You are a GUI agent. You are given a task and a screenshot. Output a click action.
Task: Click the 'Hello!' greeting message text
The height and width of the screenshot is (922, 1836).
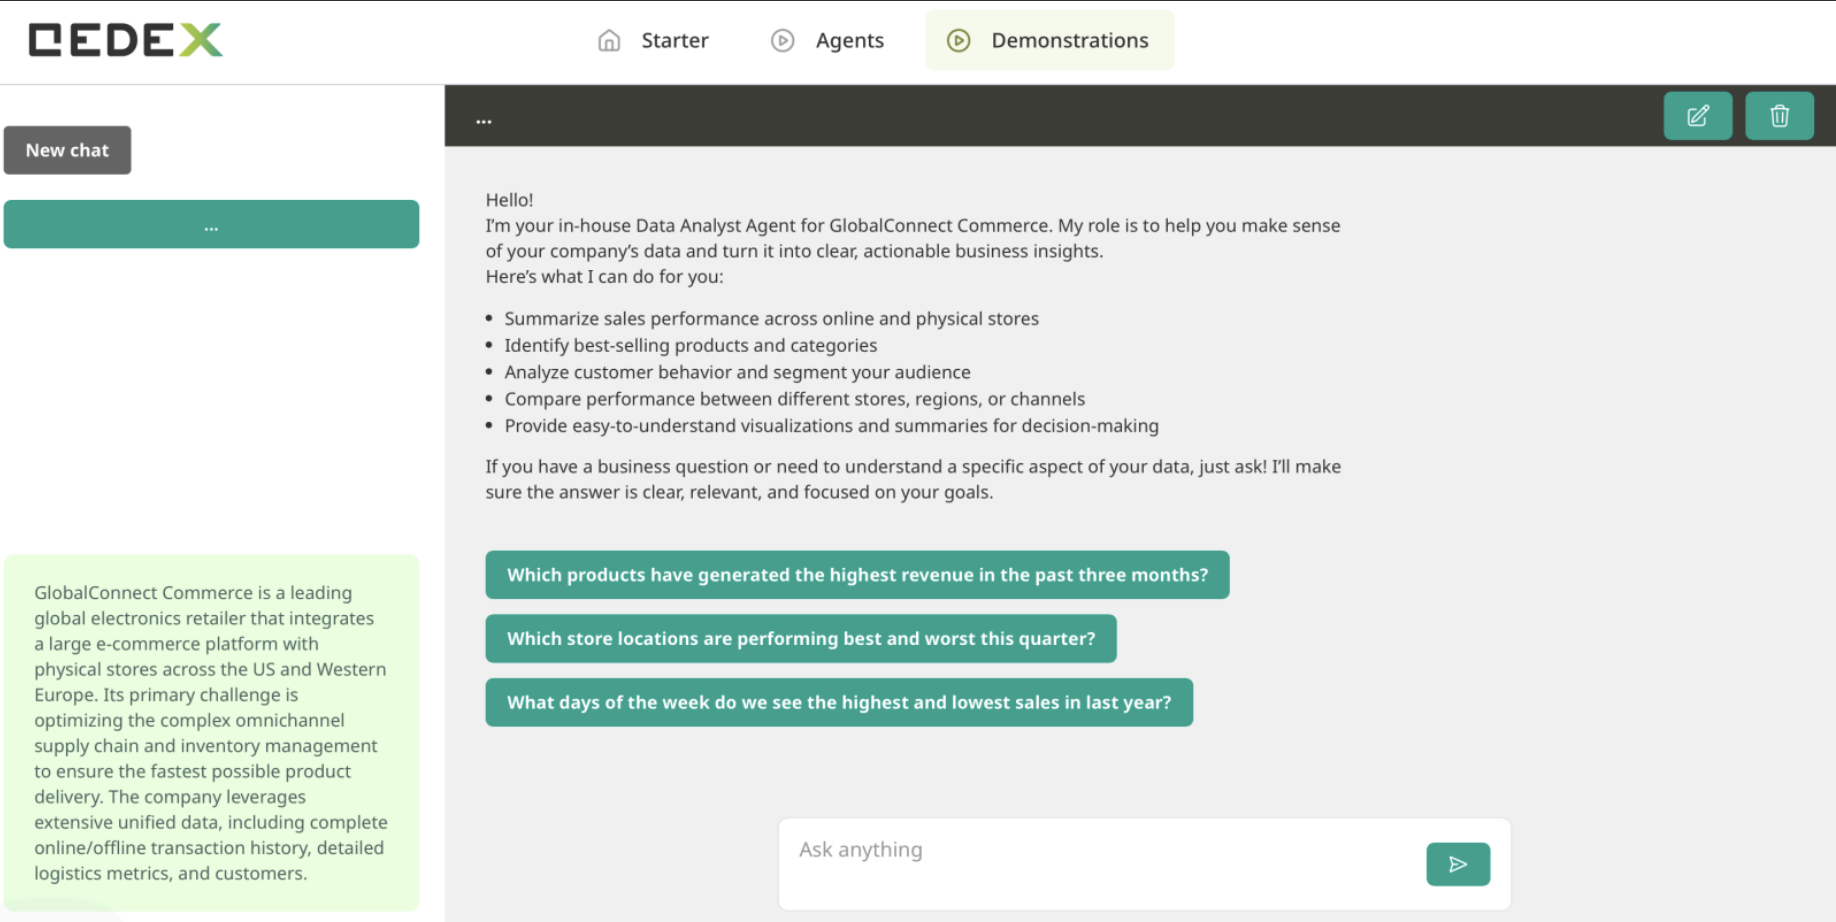(509, 200)
